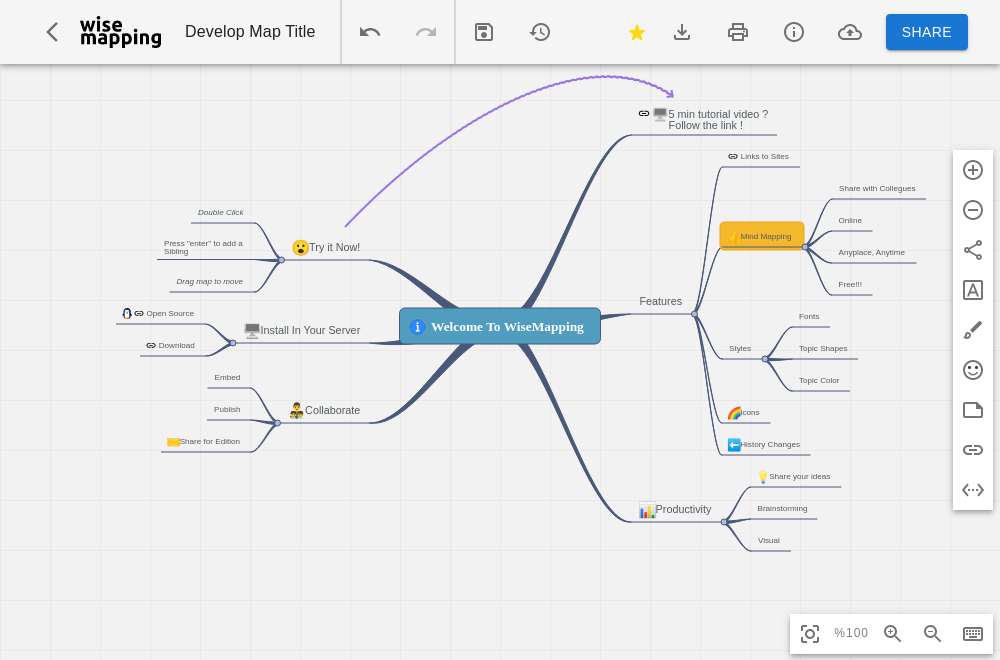Select the 'Publish' subtopic
The image size is (1000, 660).
(x=227, y=409)
